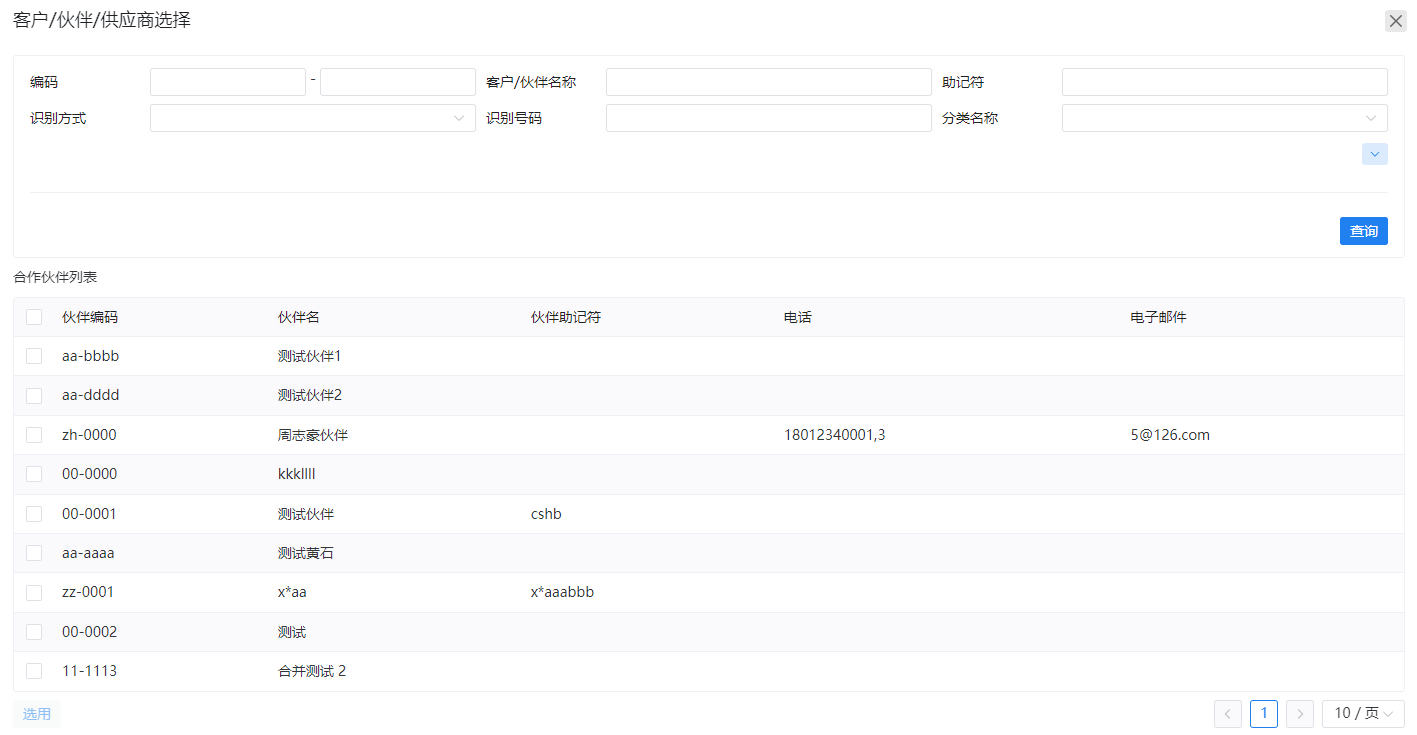Click the 客户/伙伴名称 input field

pyautogui.click(x=768, y=82)
